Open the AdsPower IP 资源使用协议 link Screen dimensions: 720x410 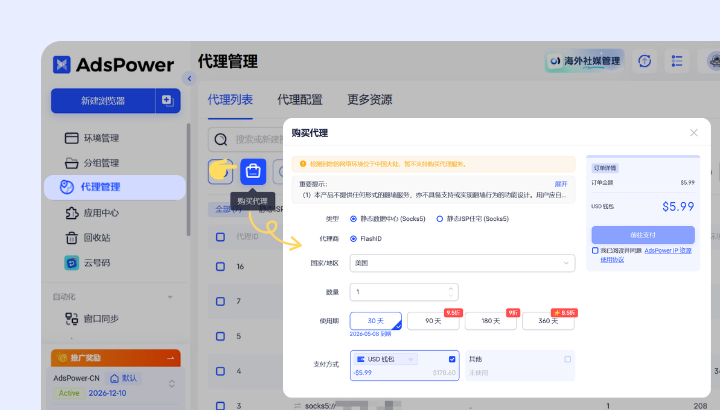click(668, 251)
